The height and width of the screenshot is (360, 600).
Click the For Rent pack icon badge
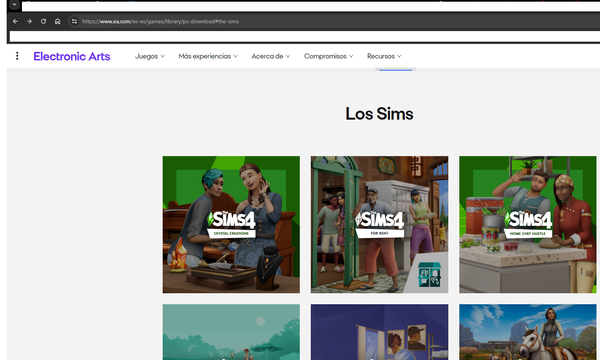[x=429, y=274]
